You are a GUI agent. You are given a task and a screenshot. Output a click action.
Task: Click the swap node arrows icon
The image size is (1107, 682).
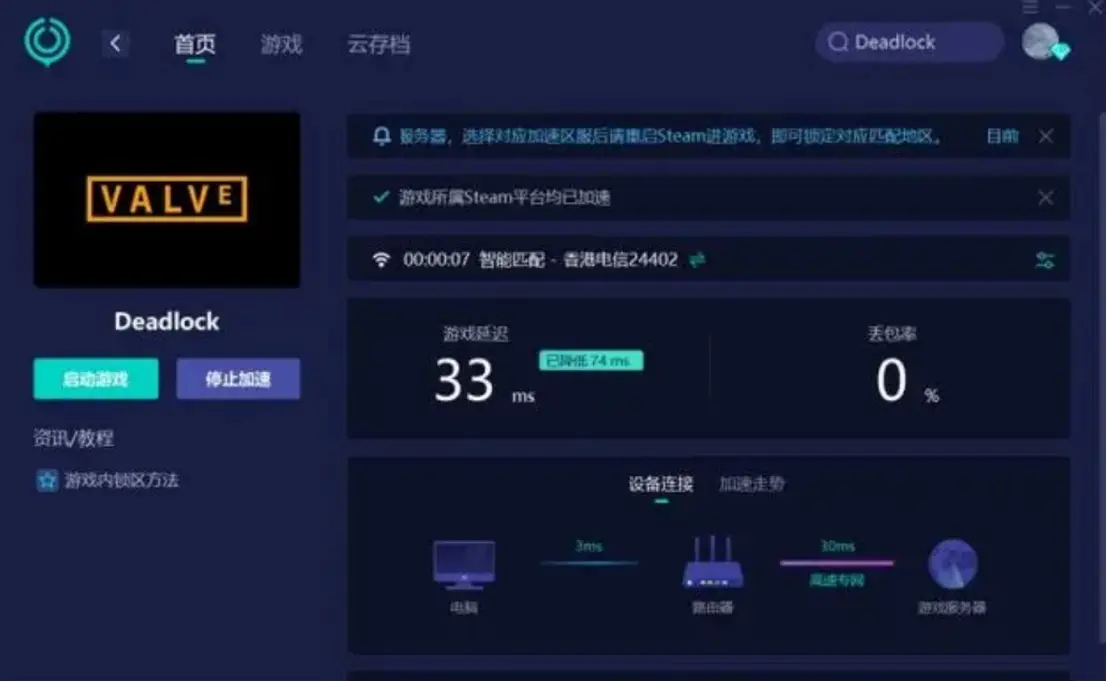pyautogui.click(x=697, y=260)
